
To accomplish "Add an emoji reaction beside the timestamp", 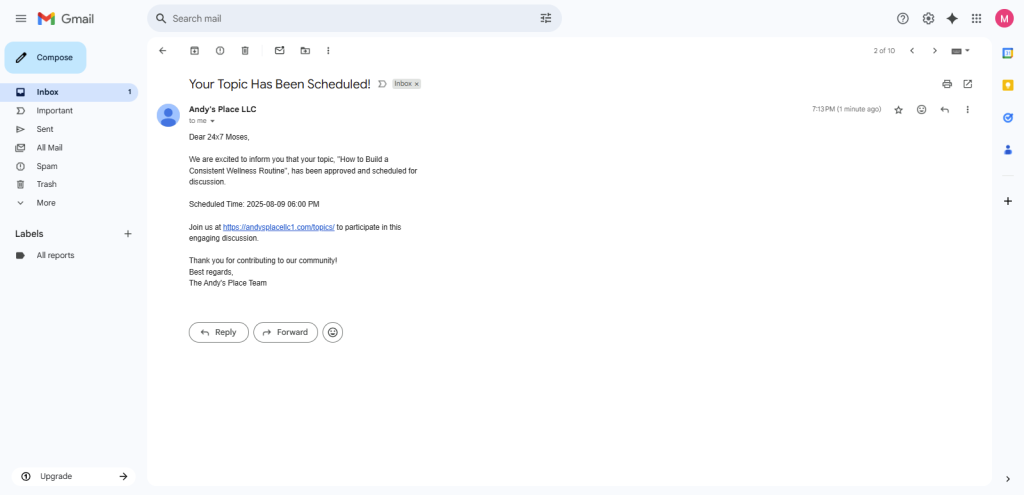I will pyautogui.click(x=921, y=109).
